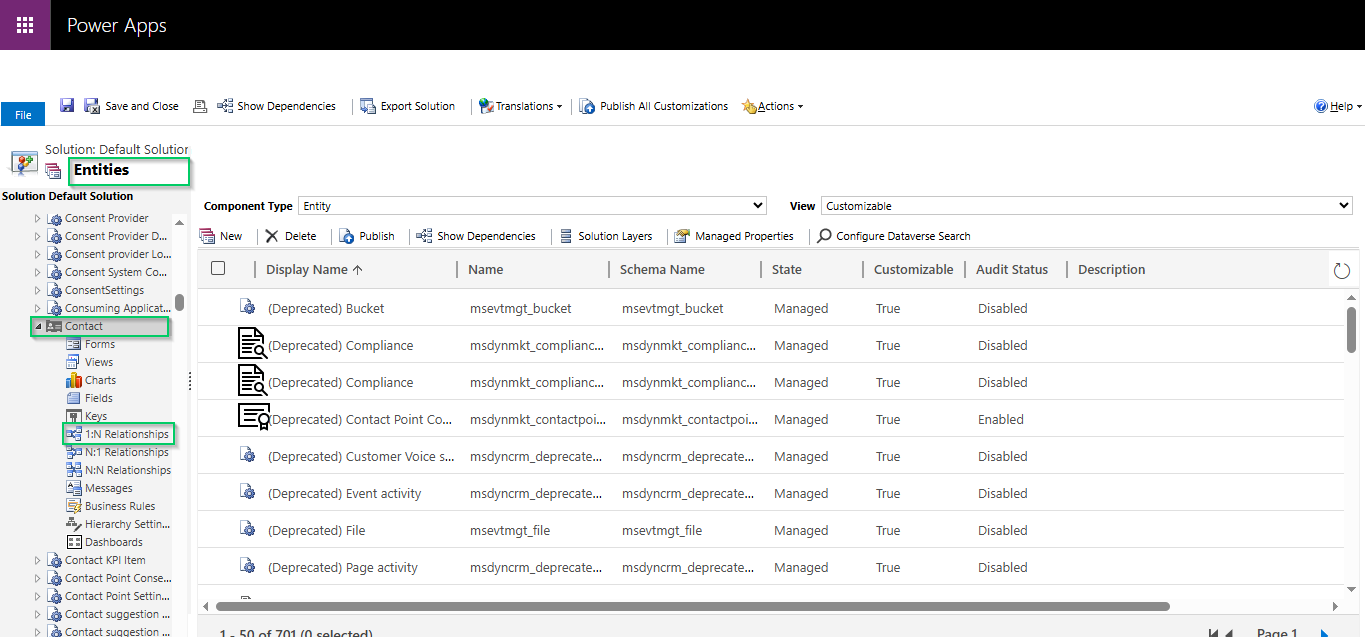Select Consent Provider D... tree item
The image size is (1365, 637).
pos(116,236)
